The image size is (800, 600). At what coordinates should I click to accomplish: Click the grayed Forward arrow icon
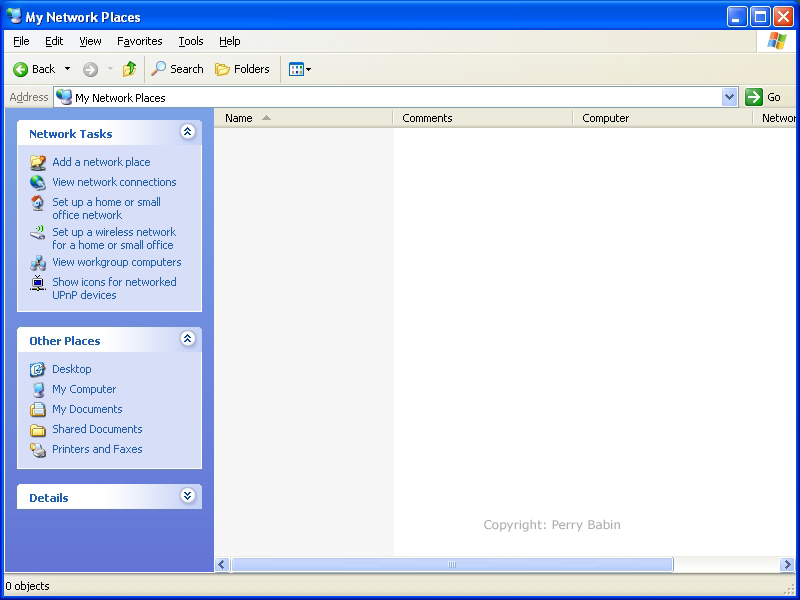click(90, 69)
